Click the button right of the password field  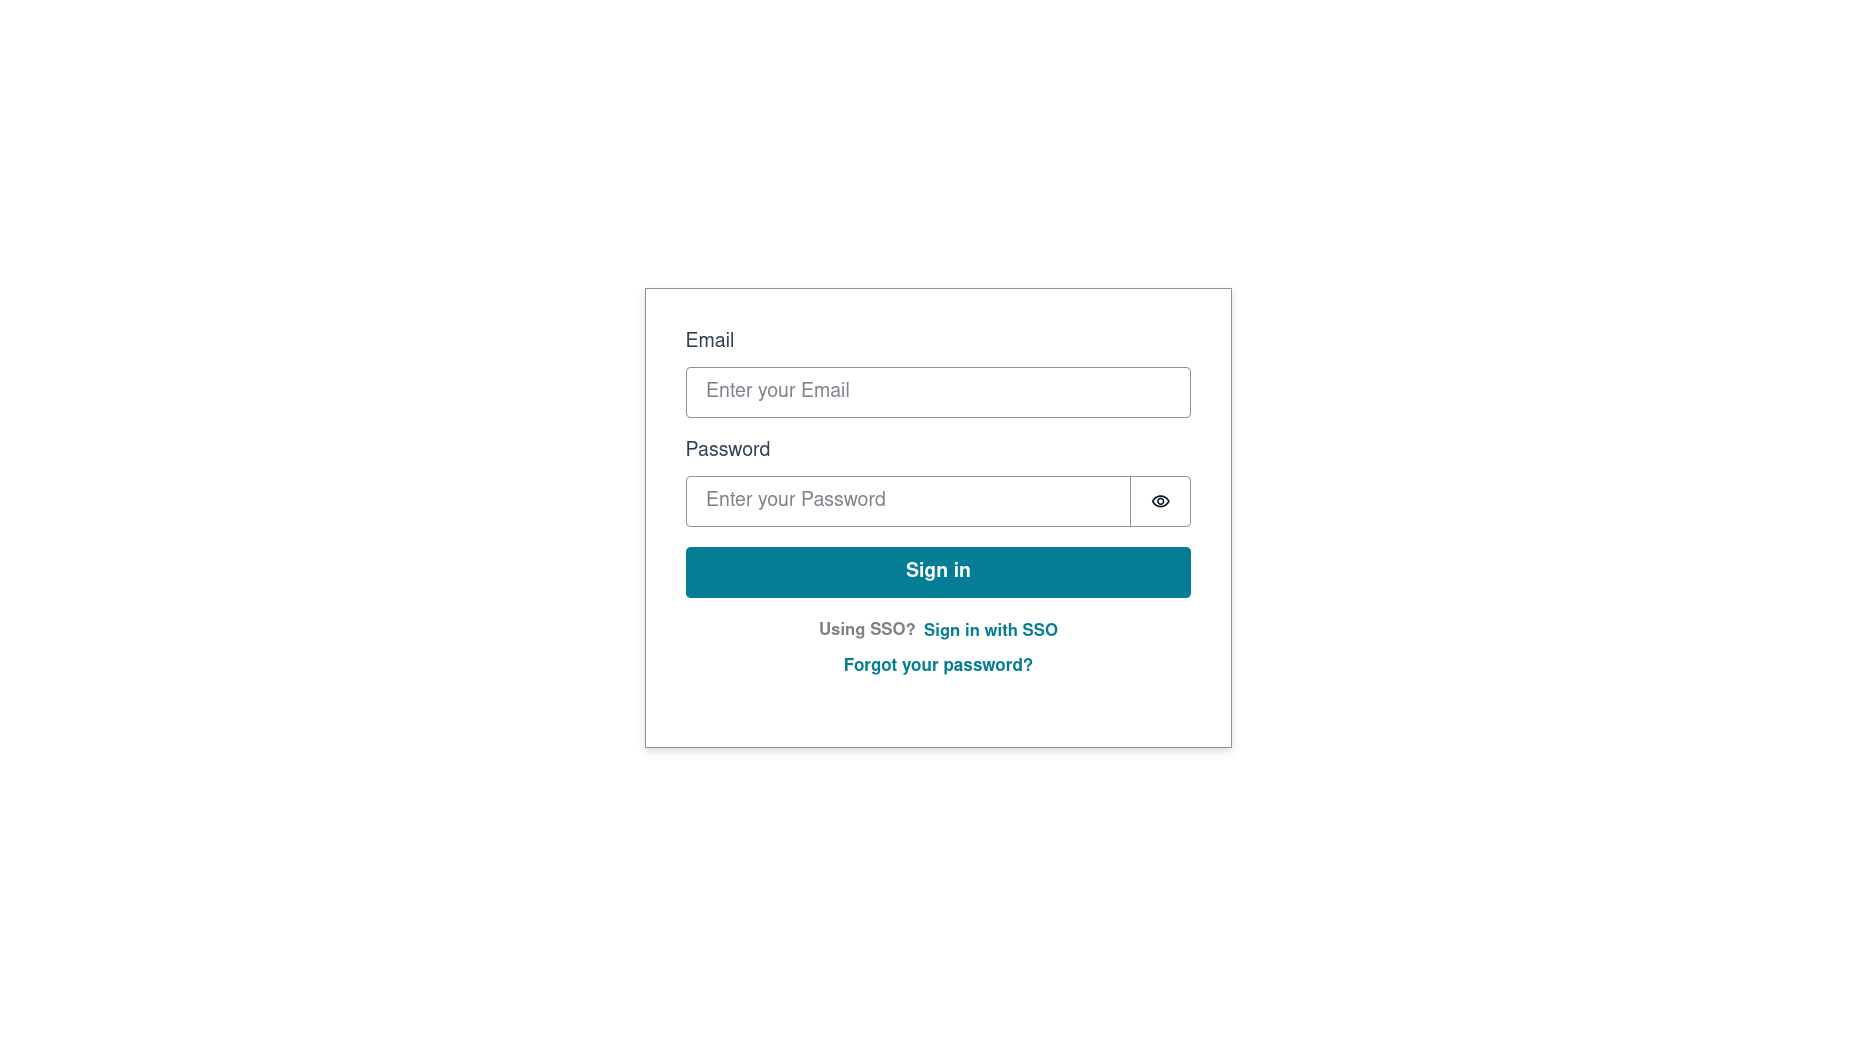[x=1160, y=501]
